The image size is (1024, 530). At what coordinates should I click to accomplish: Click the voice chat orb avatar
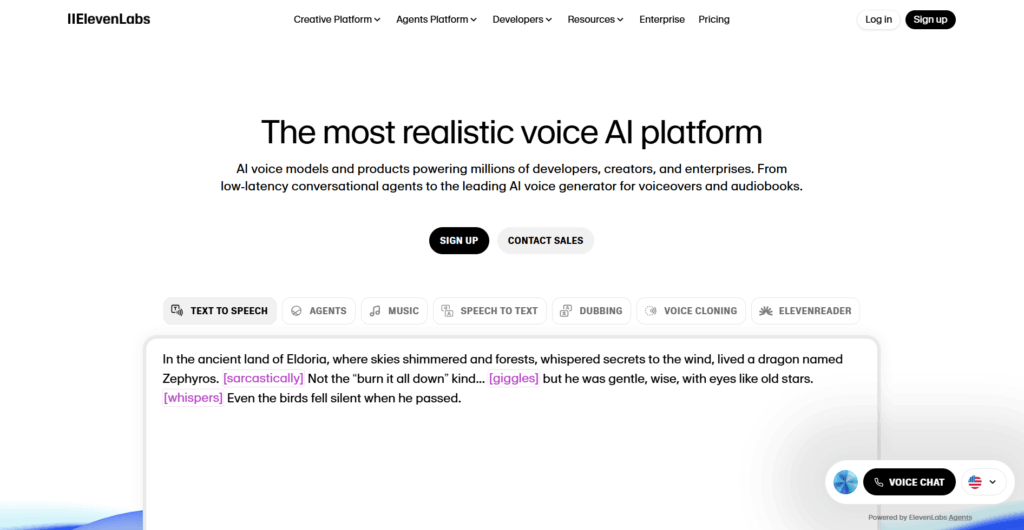tap(845, 482)
